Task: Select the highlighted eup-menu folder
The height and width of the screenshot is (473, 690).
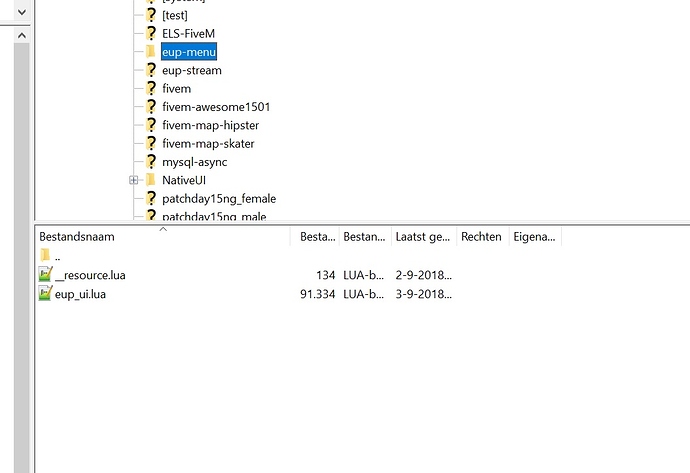Action: coord(189,52)
